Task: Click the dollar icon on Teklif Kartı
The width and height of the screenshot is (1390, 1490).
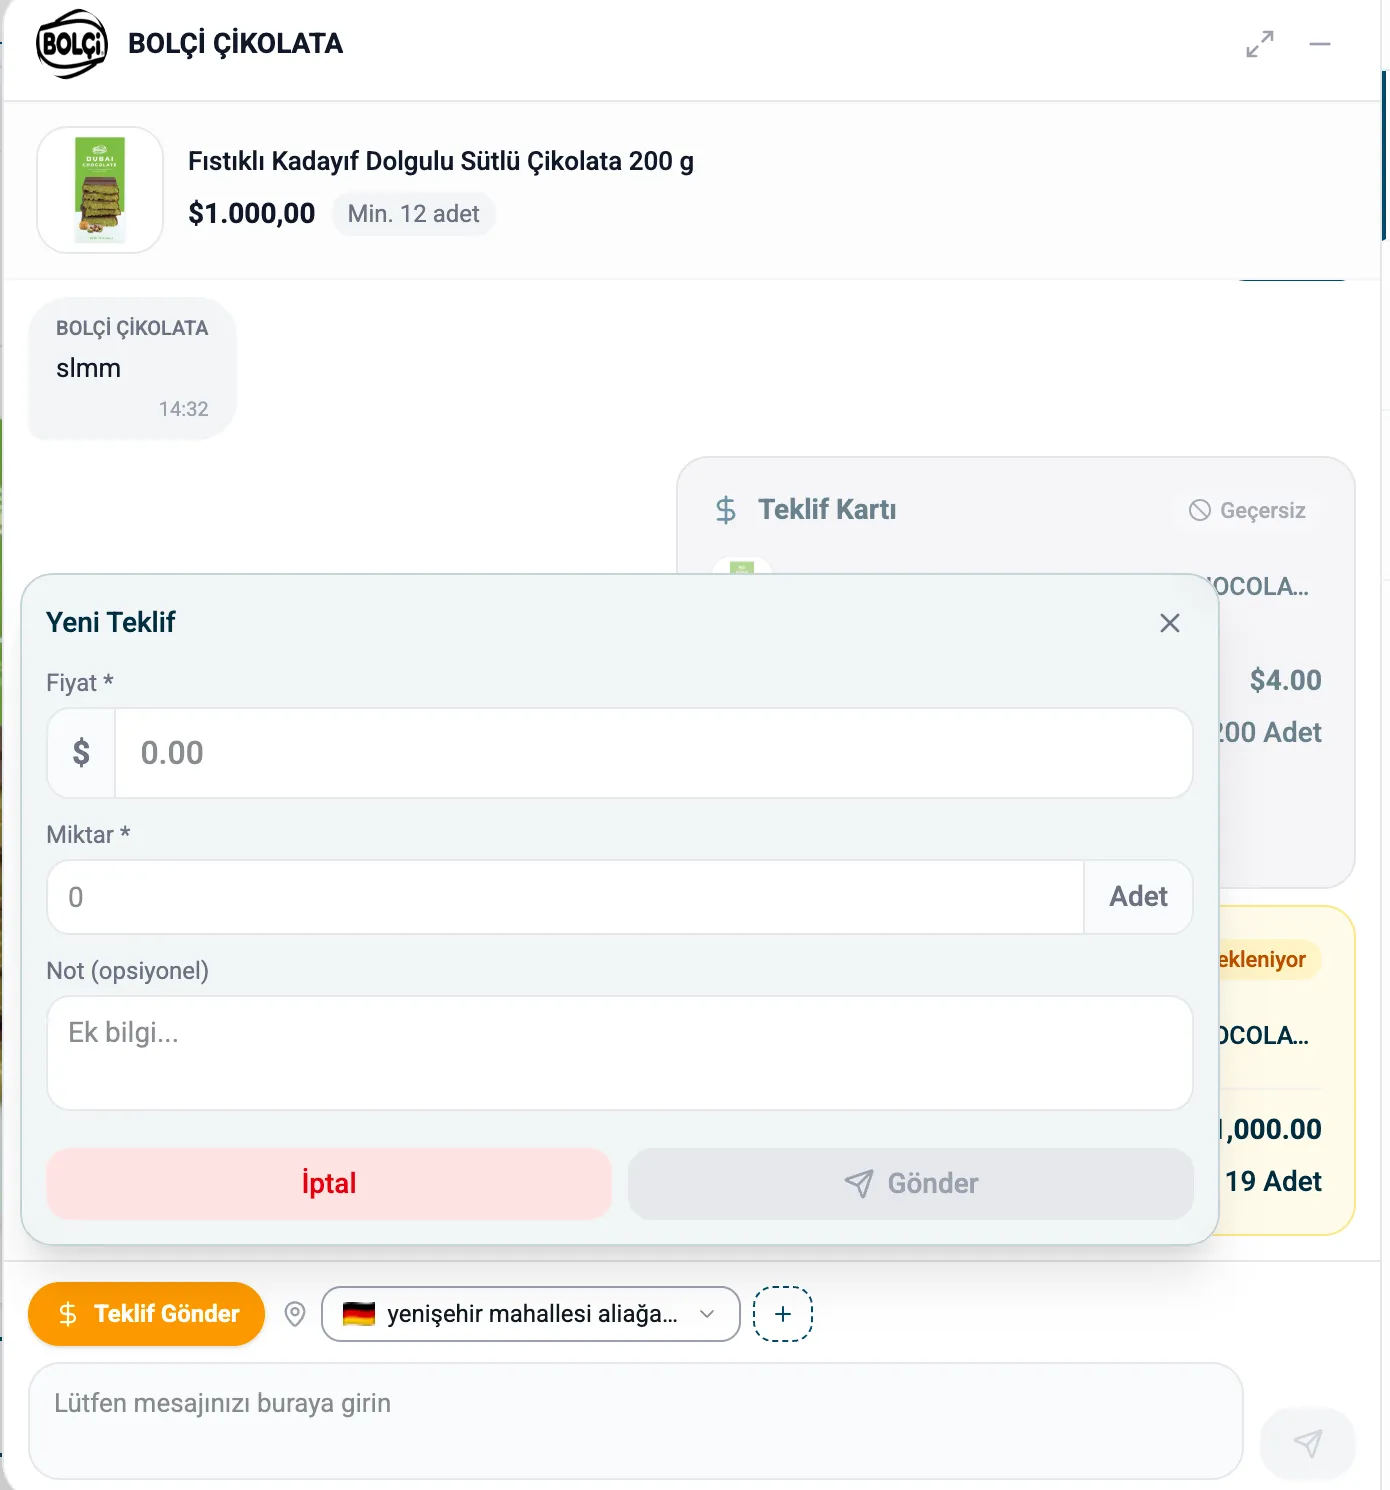Action: tap(726, 510)
